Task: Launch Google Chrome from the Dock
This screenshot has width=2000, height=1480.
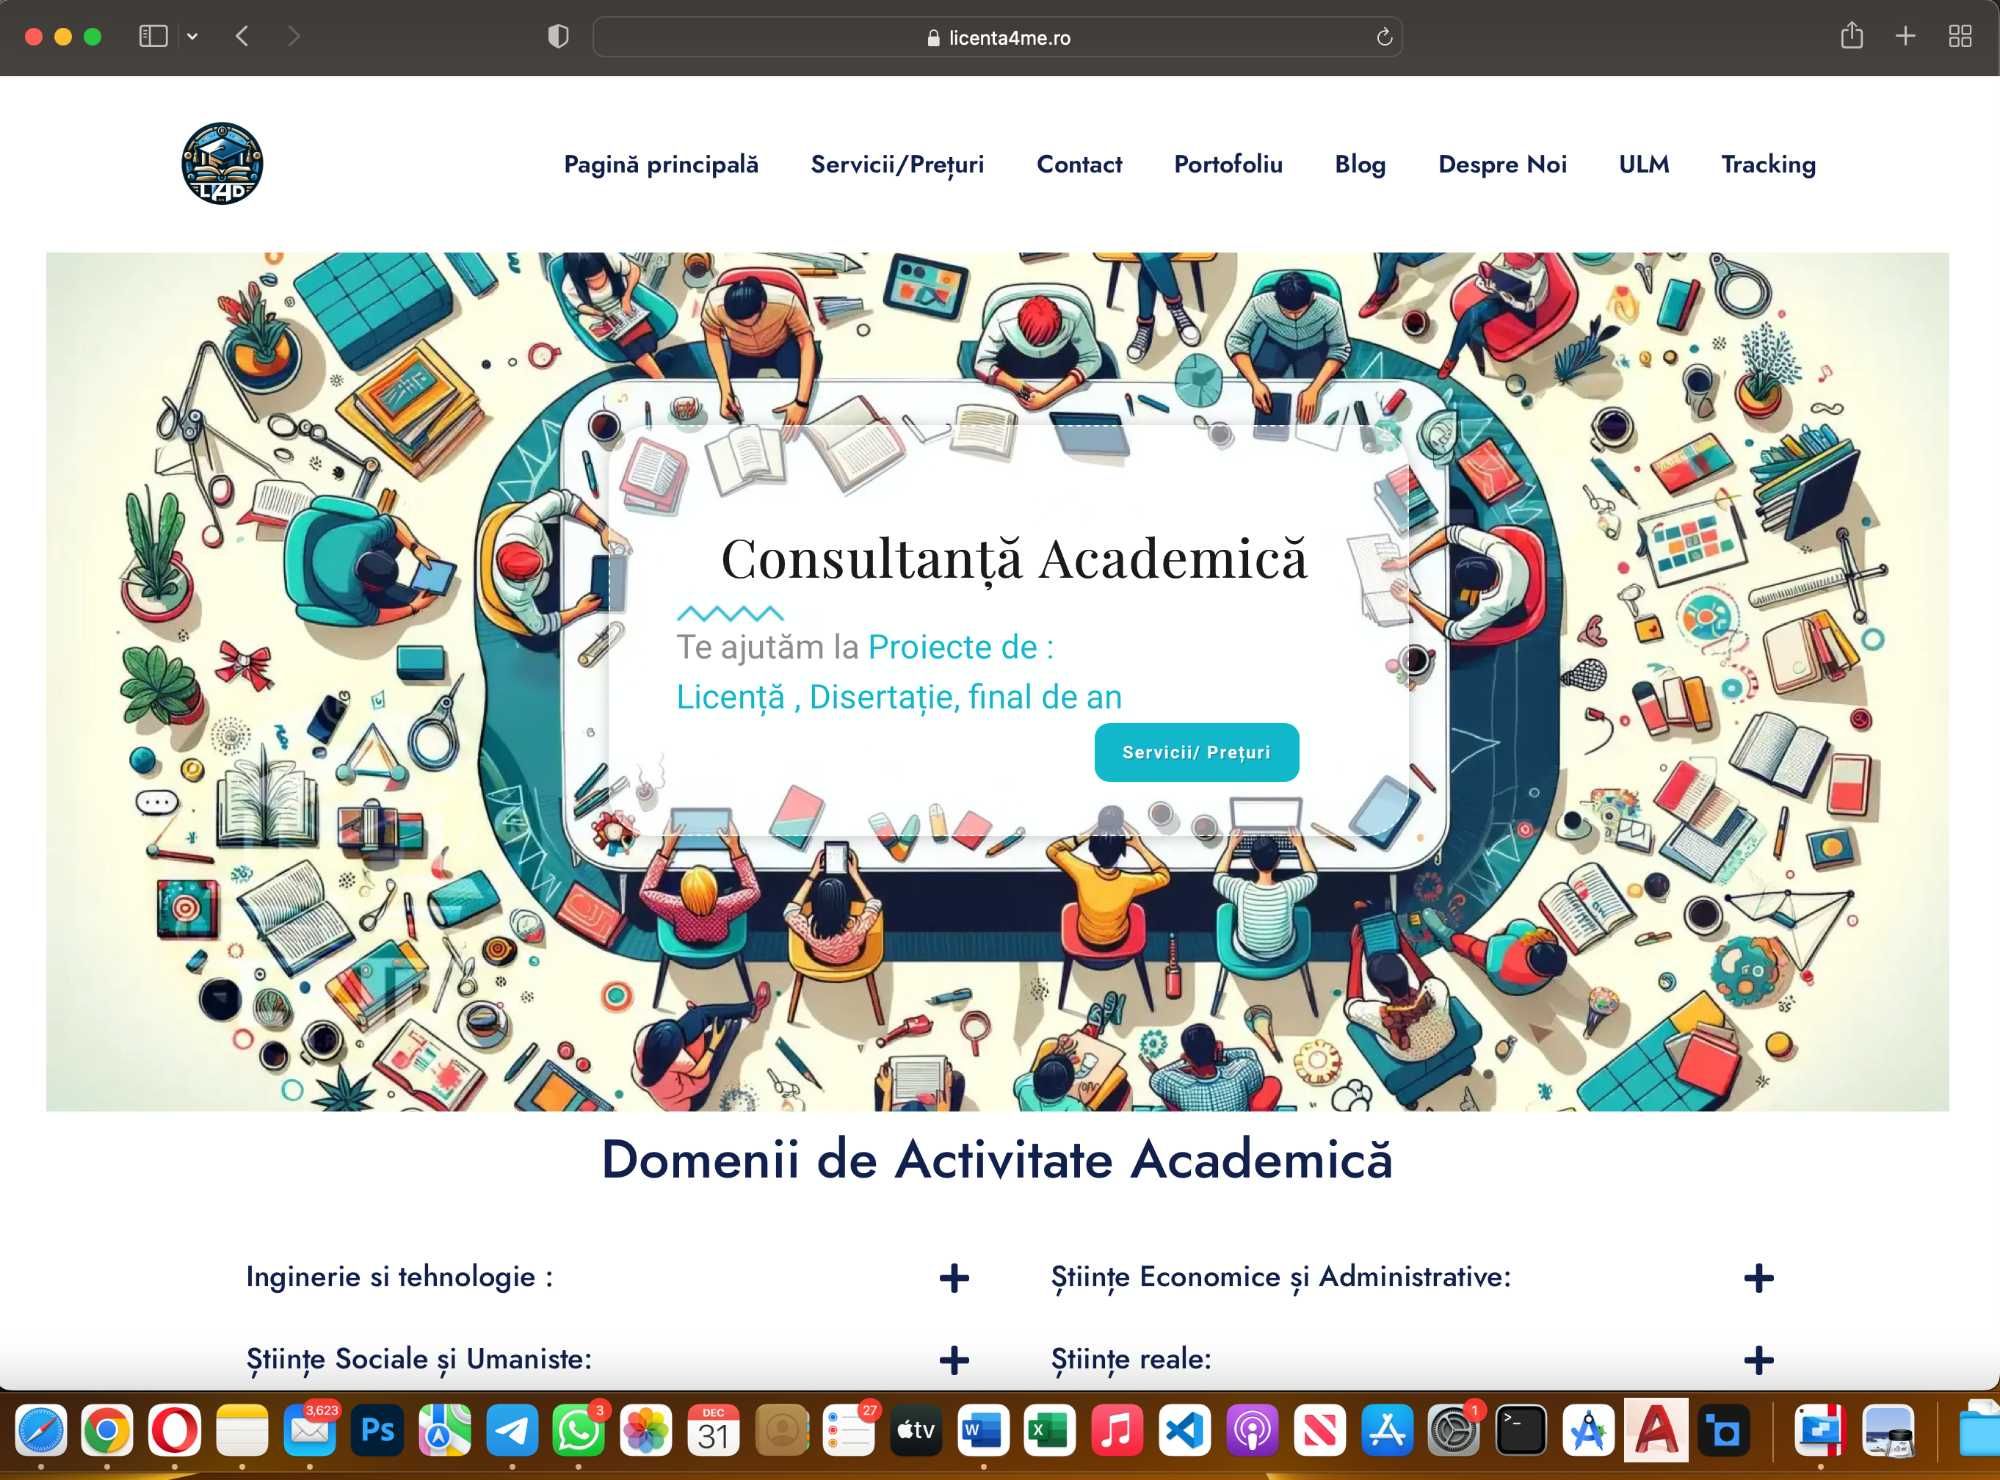Action: (x=107, y=1431)
